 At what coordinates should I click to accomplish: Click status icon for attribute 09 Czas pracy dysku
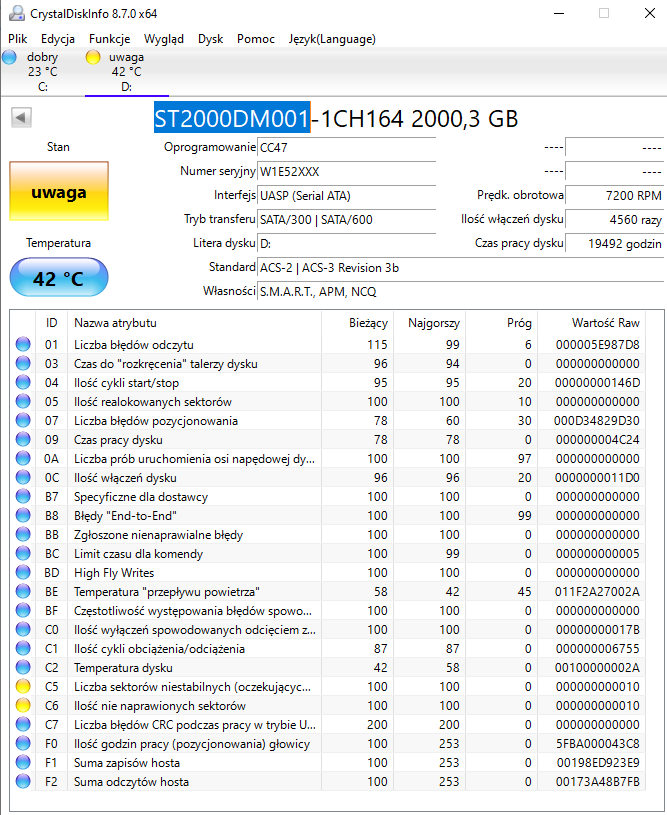[x=23, y=439]
